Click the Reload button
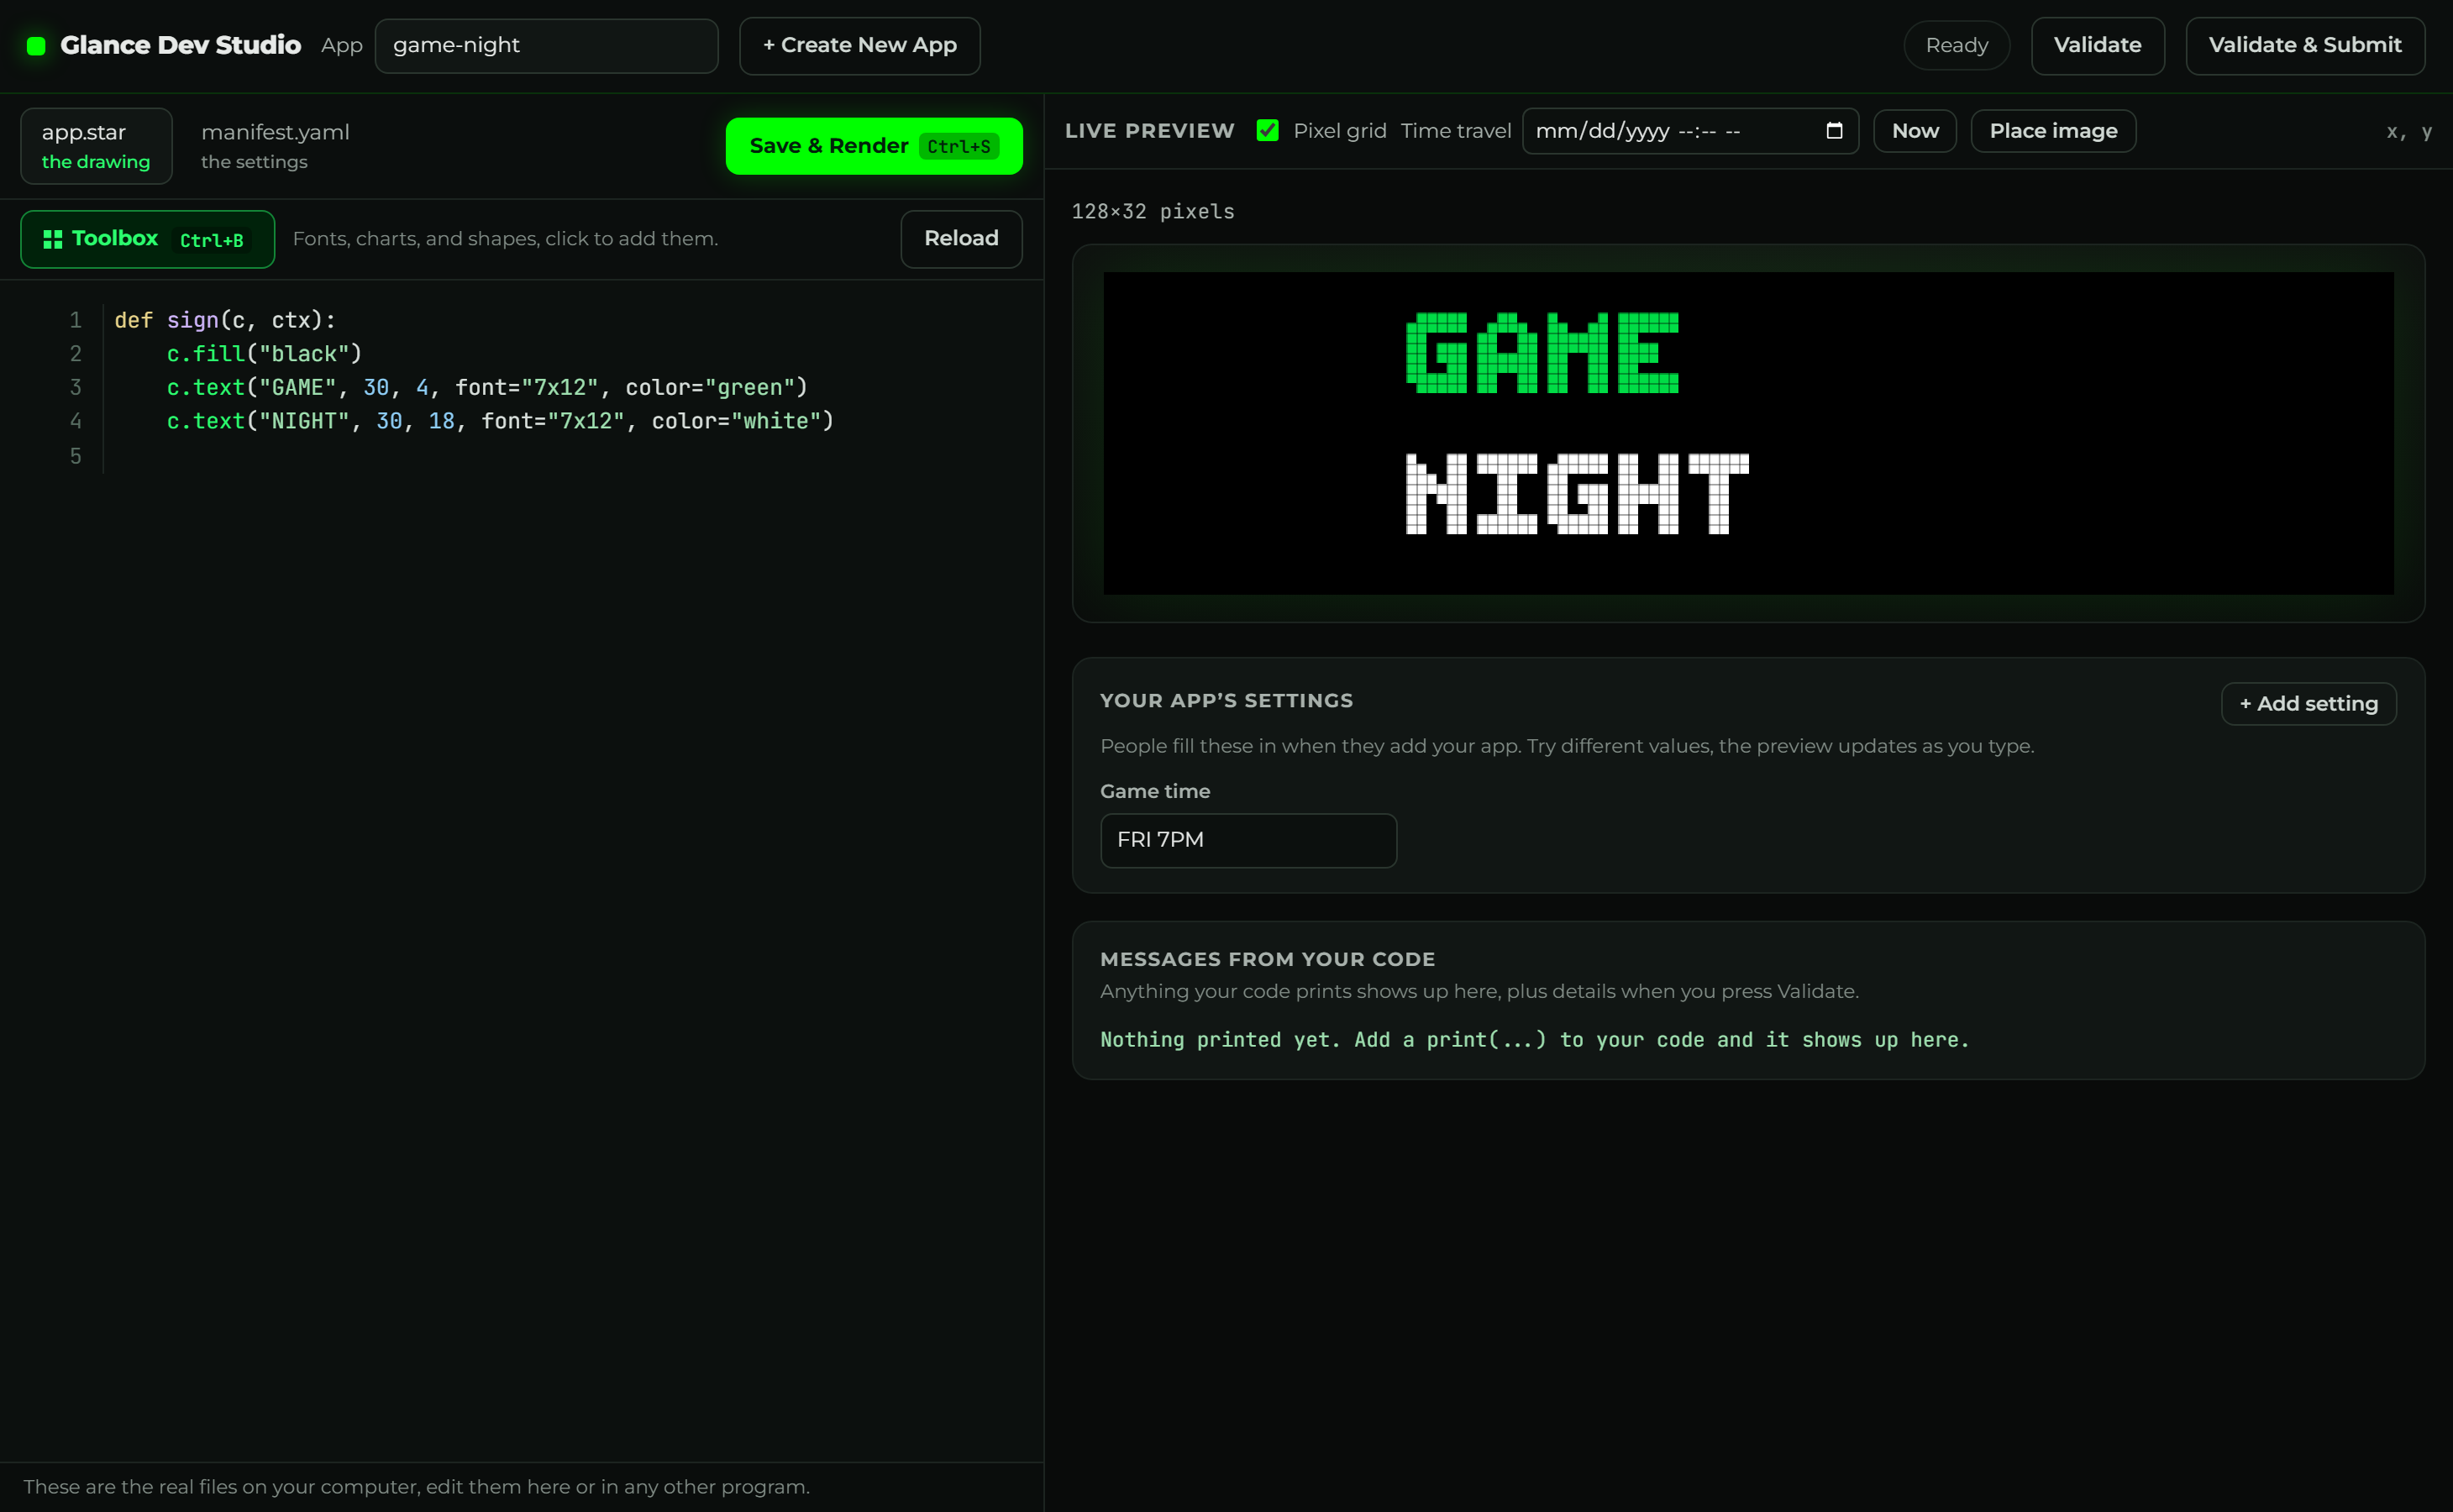This screenshot has width=2453, height=1512. (x=961, y=239)
